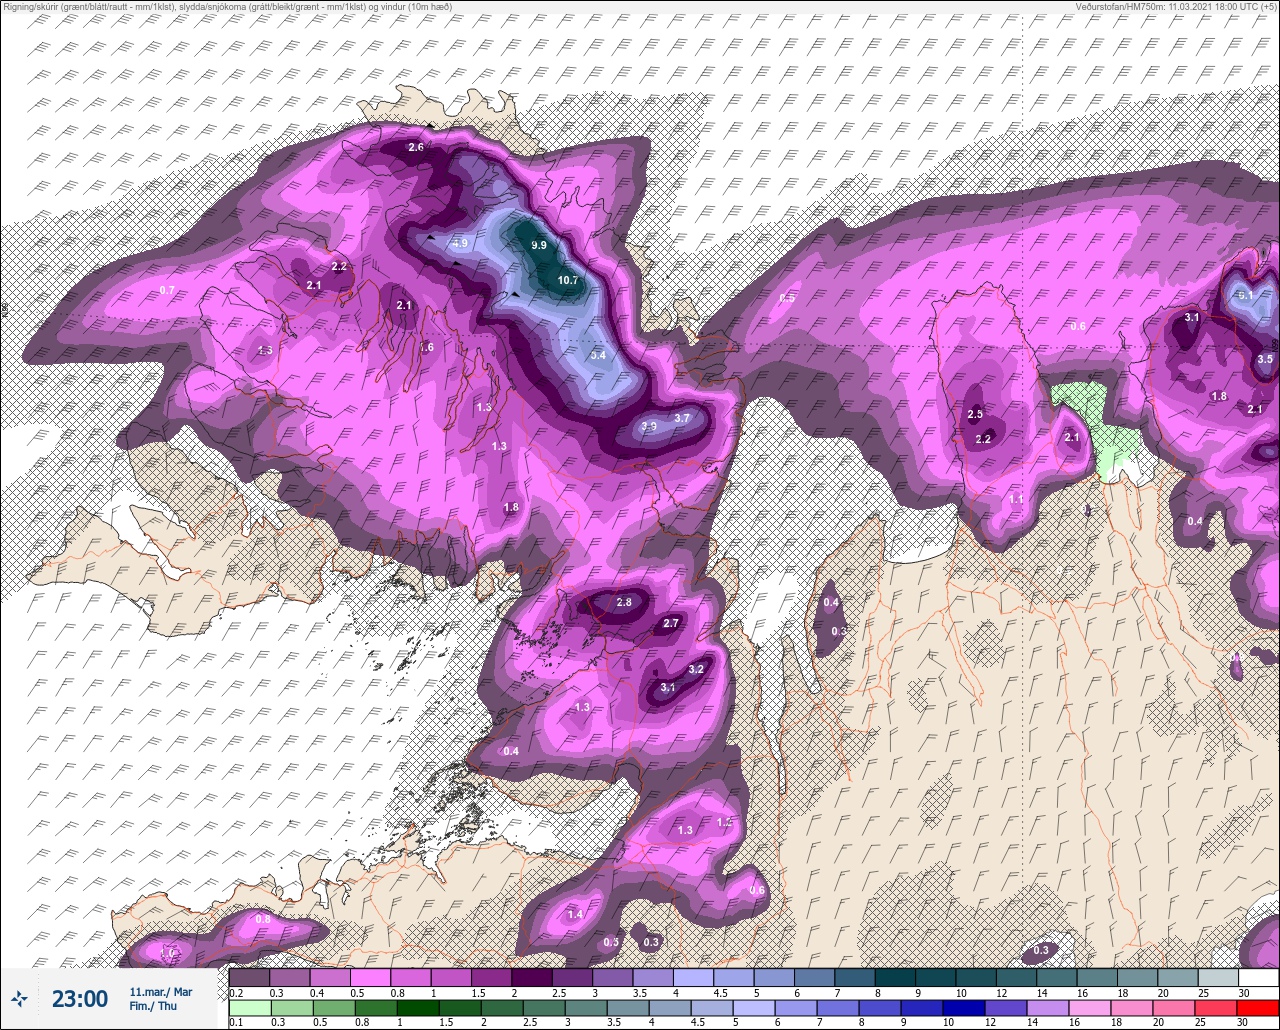Click the 23:00 forecast time display
Viewport: 1280px width, 1030px height.
[80, 999]
